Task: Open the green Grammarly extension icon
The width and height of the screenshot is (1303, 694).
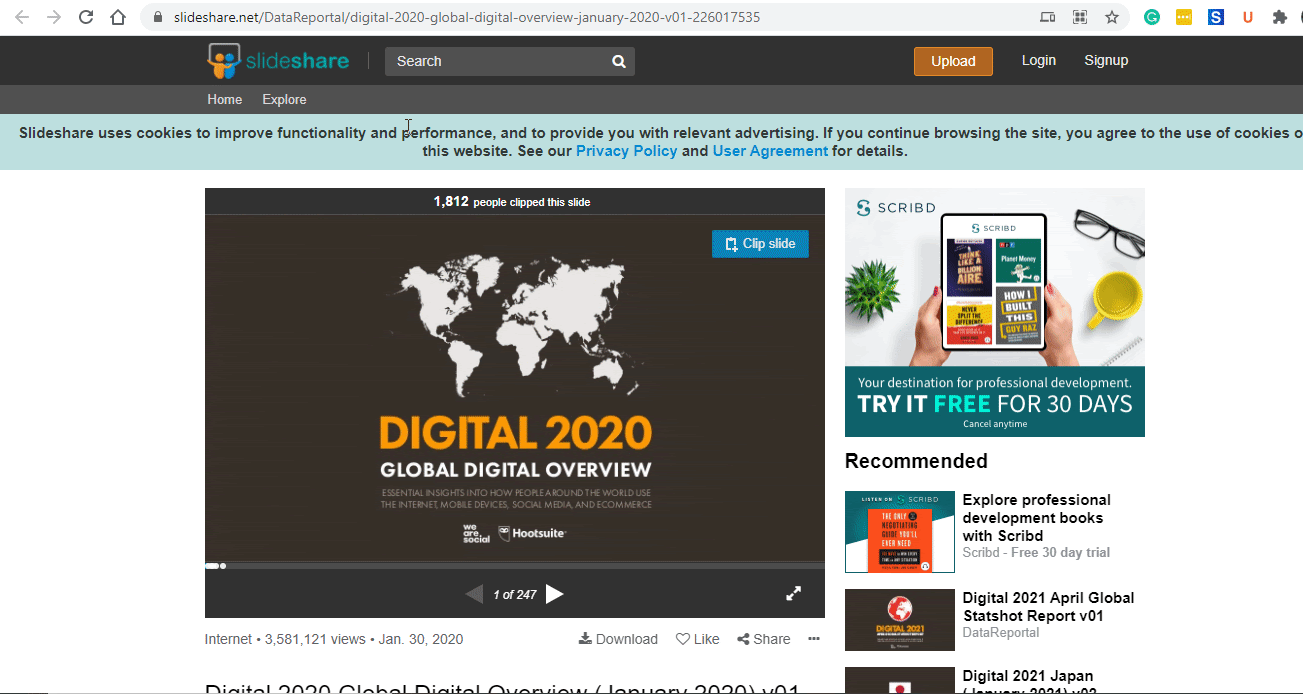Action: (x=1152, y=17)
